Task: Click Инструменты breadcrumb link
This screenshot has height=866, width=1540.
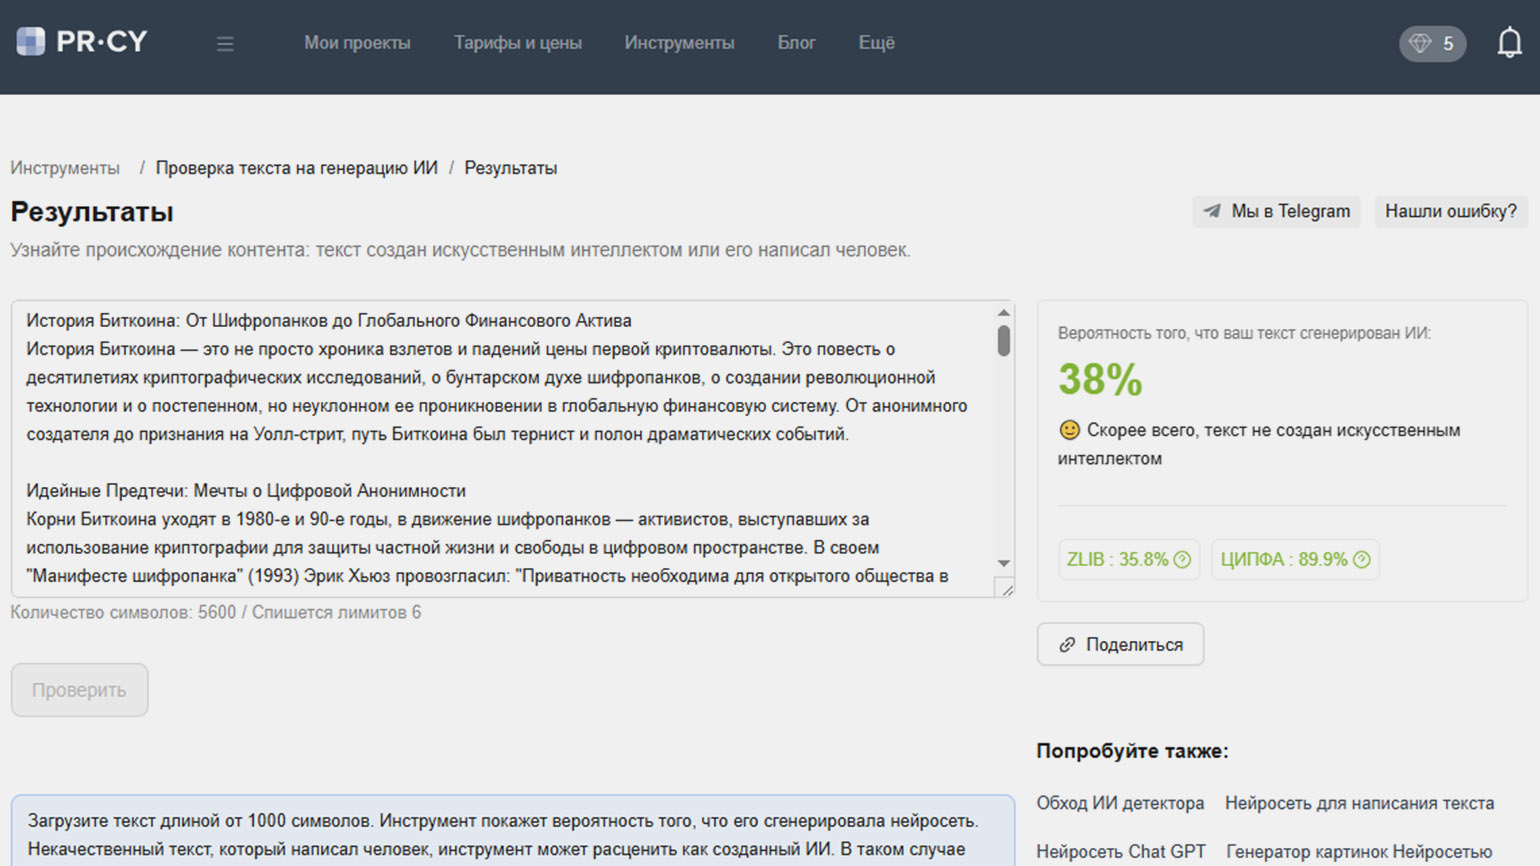Action: 65,168
